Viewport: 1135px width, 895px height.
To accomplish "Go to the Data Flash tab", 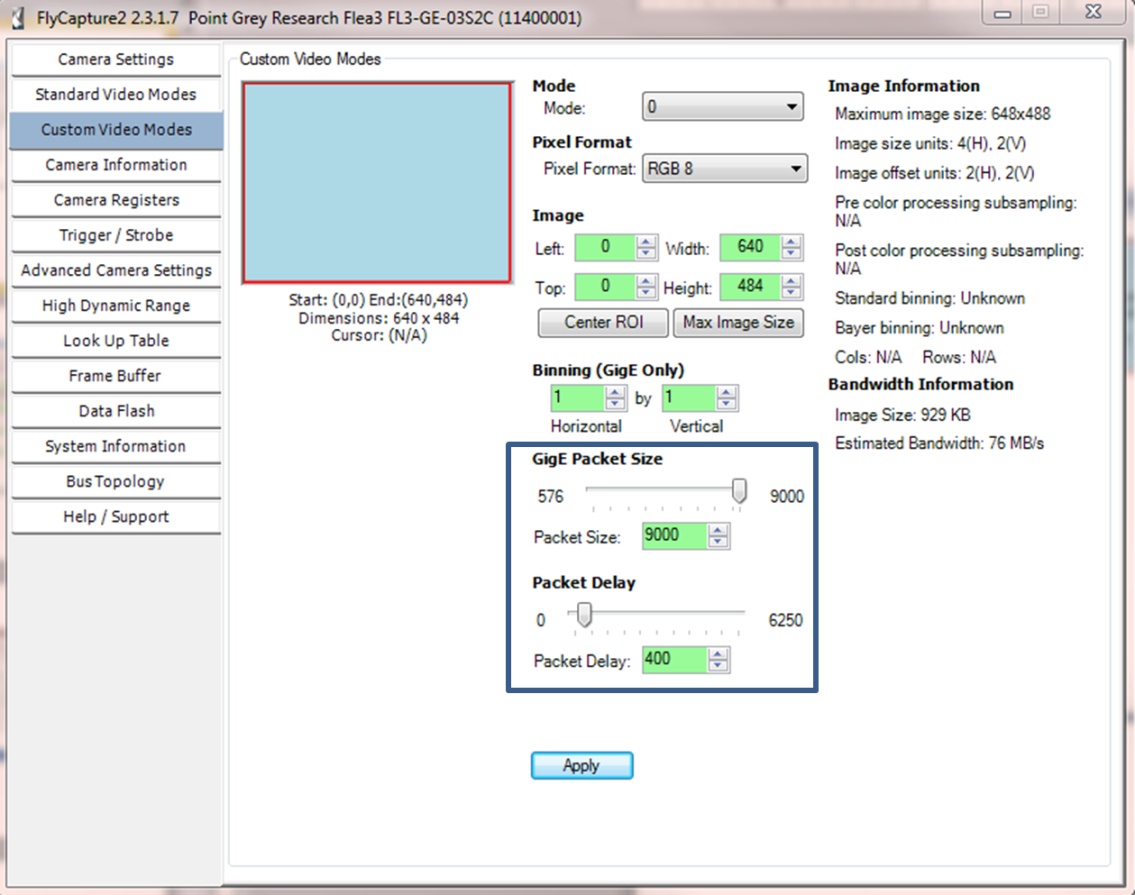I will (x=116, y=411).
